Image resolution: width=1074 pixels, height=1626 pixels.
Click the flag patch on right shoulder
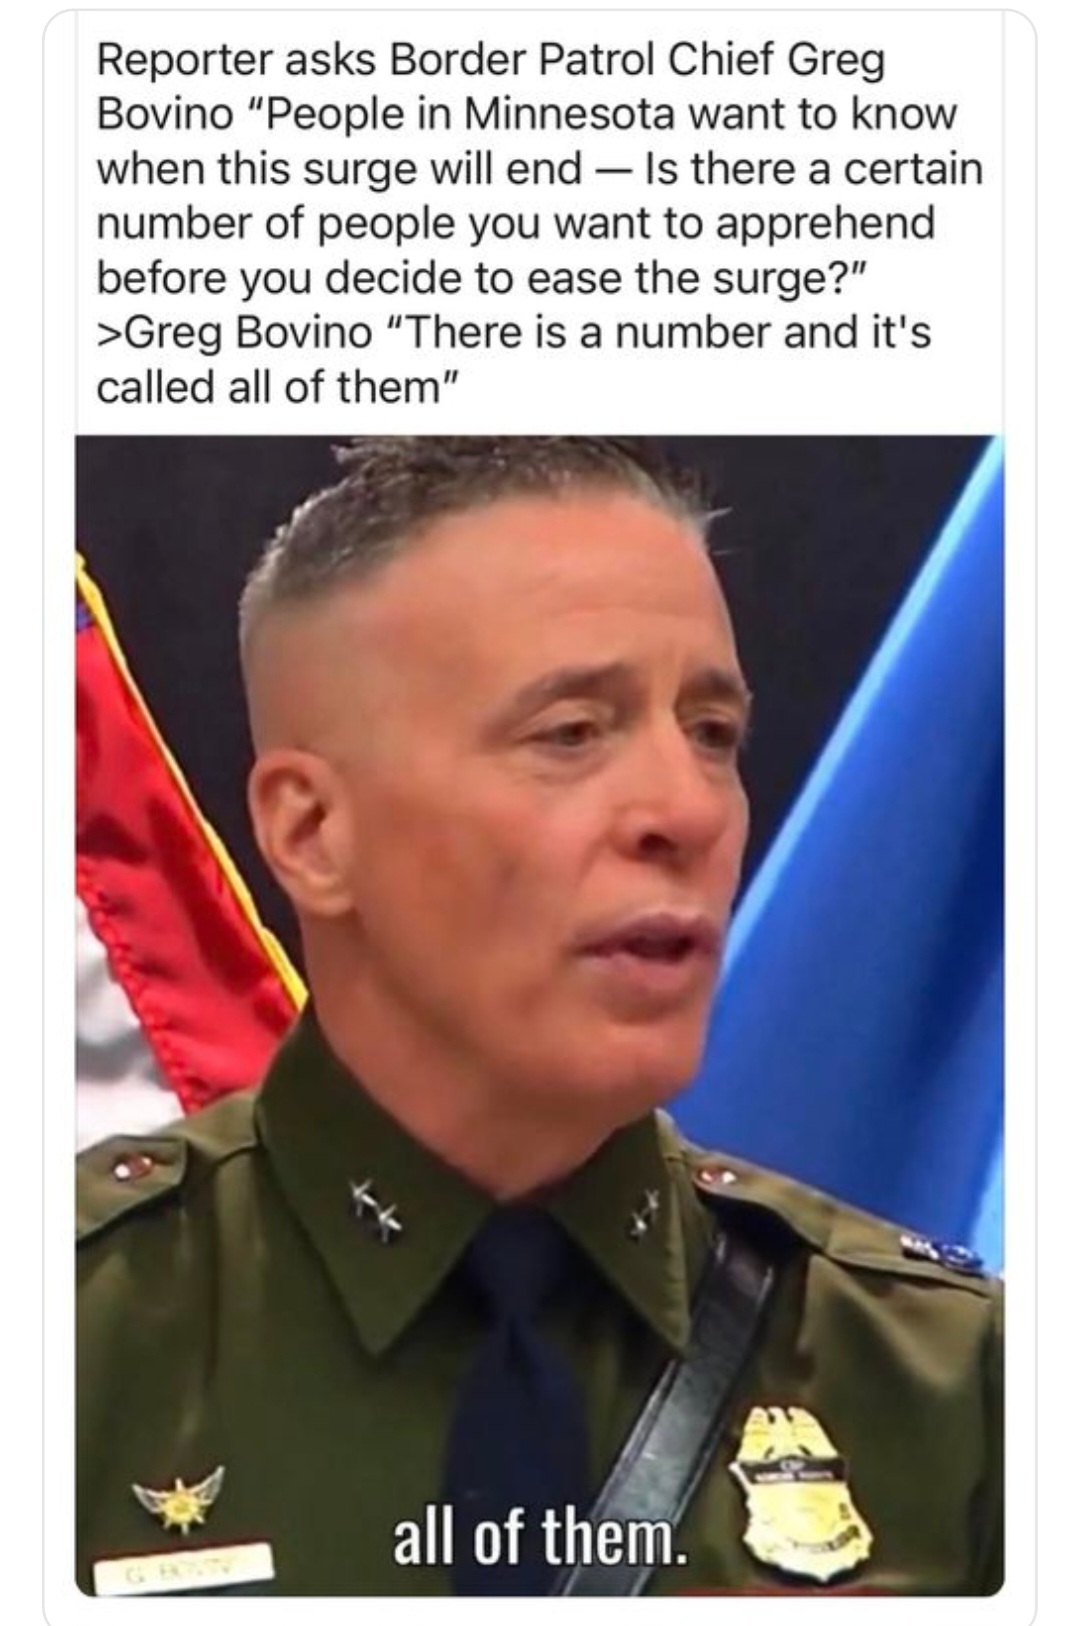(x=941, y=1251)
